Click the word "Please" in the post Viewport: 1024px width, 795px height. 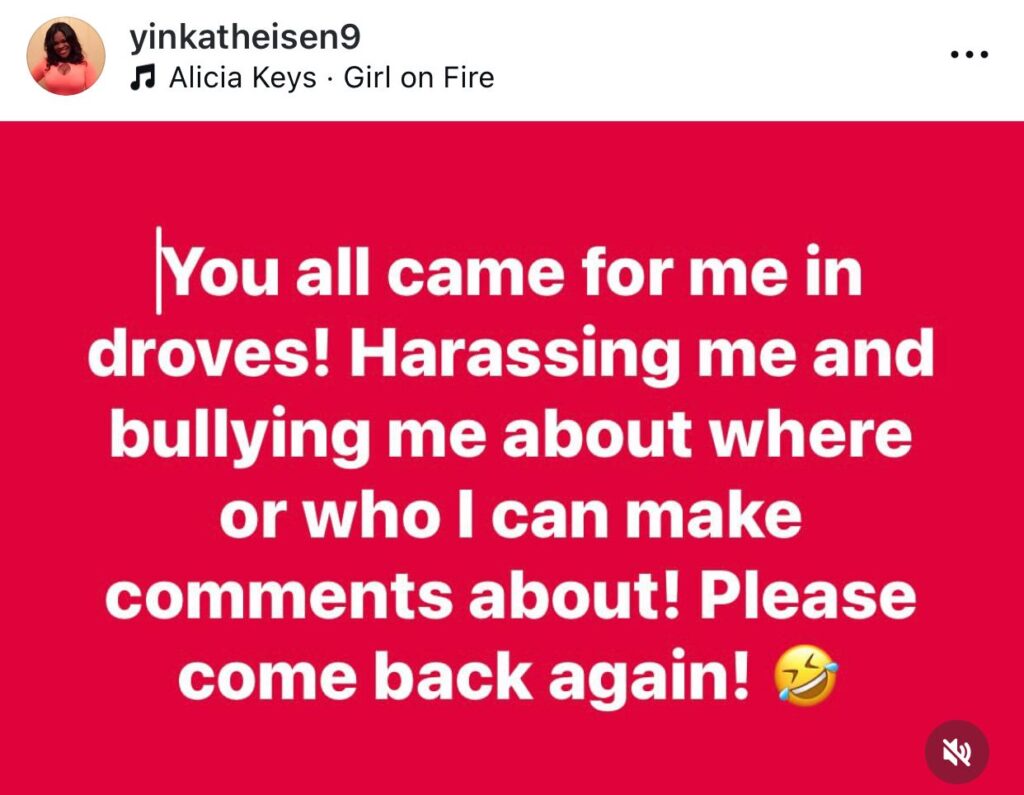808,595
